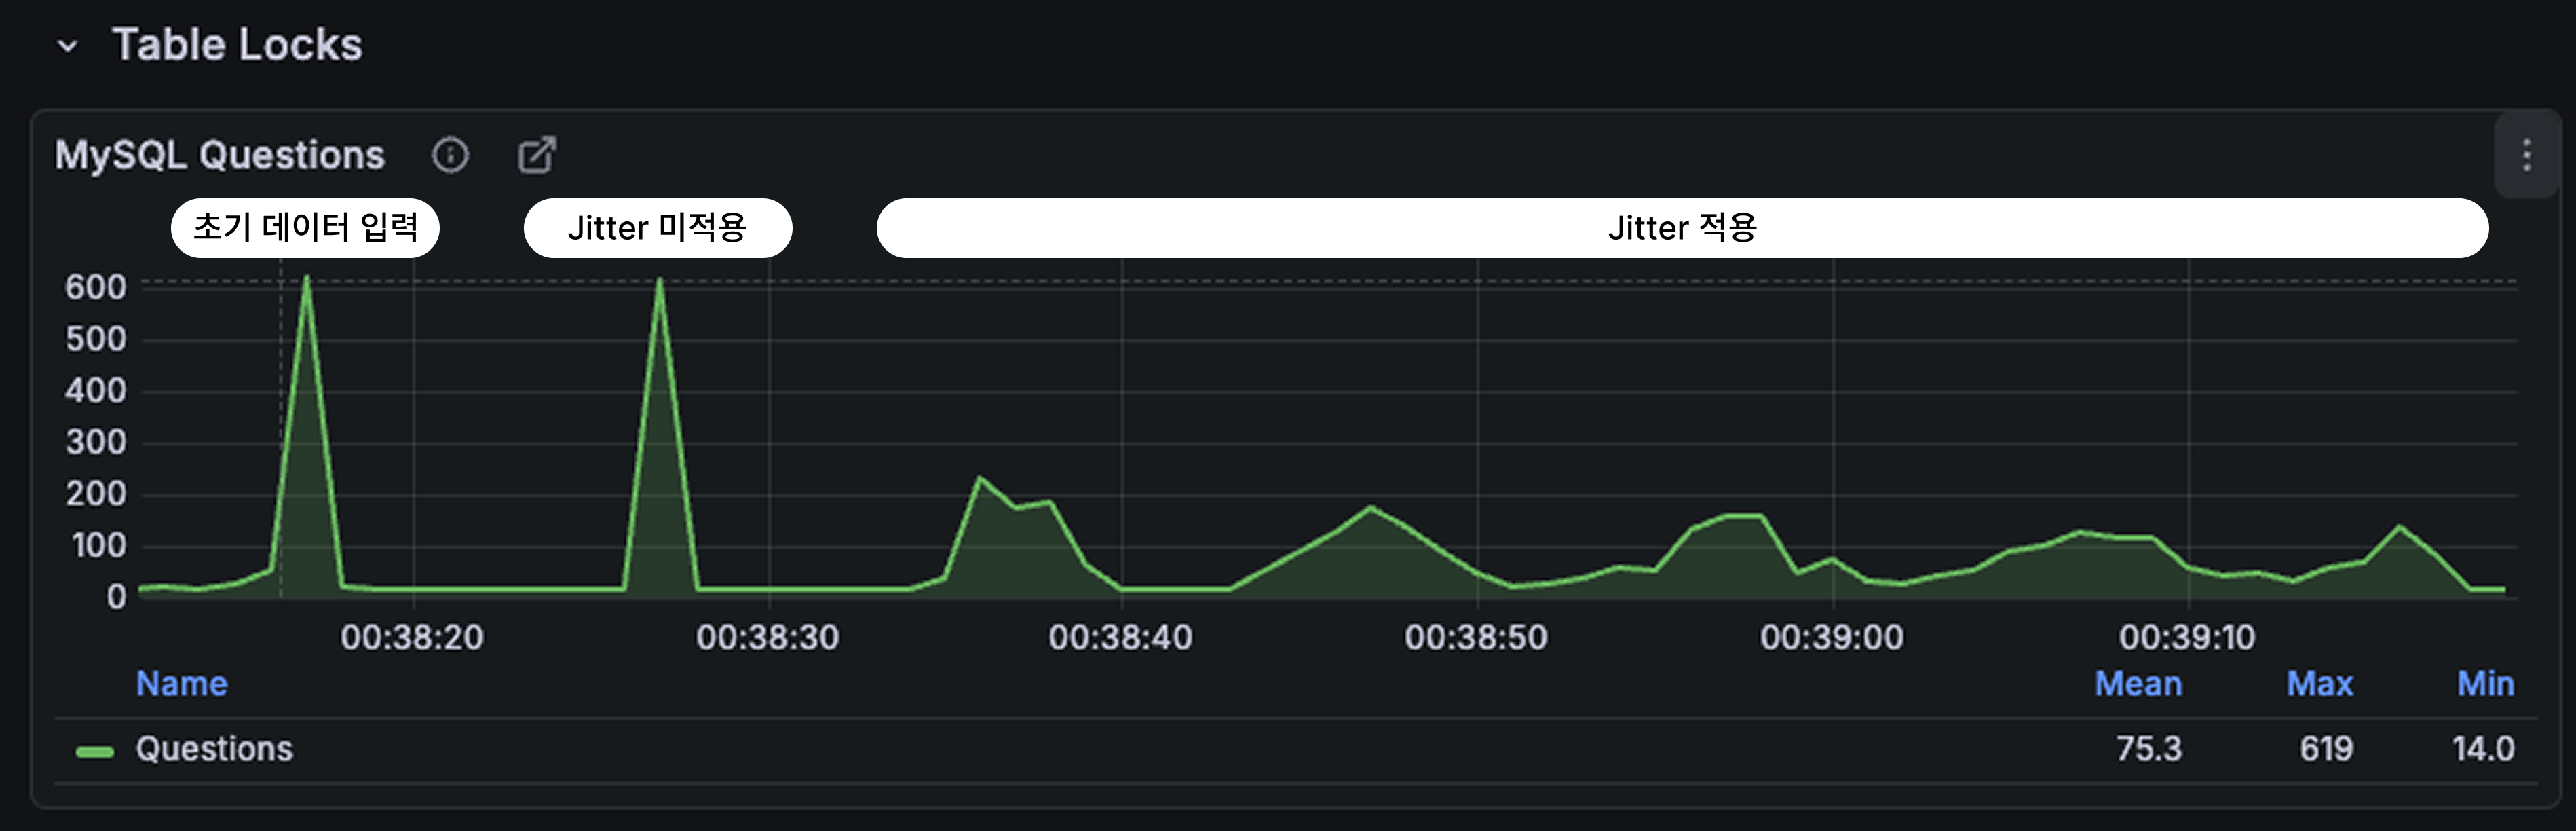
Task: Open the MySQL Questions panel title menu
Action: [219, 155]
